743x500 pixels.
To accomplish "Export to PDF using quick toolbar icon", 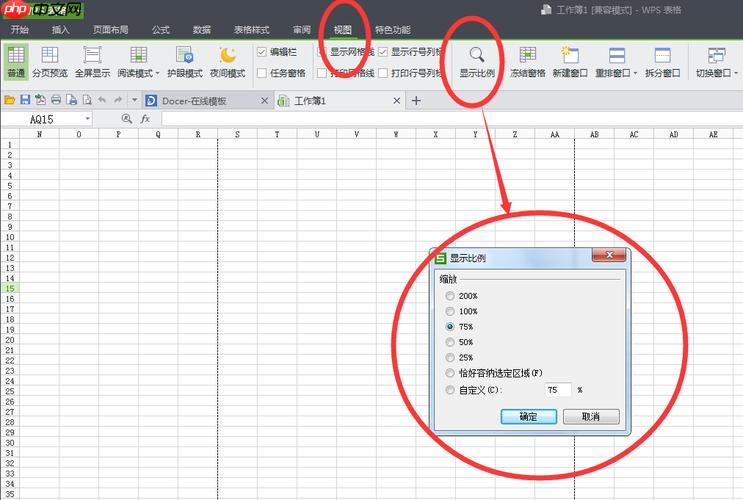I will 41,100.
